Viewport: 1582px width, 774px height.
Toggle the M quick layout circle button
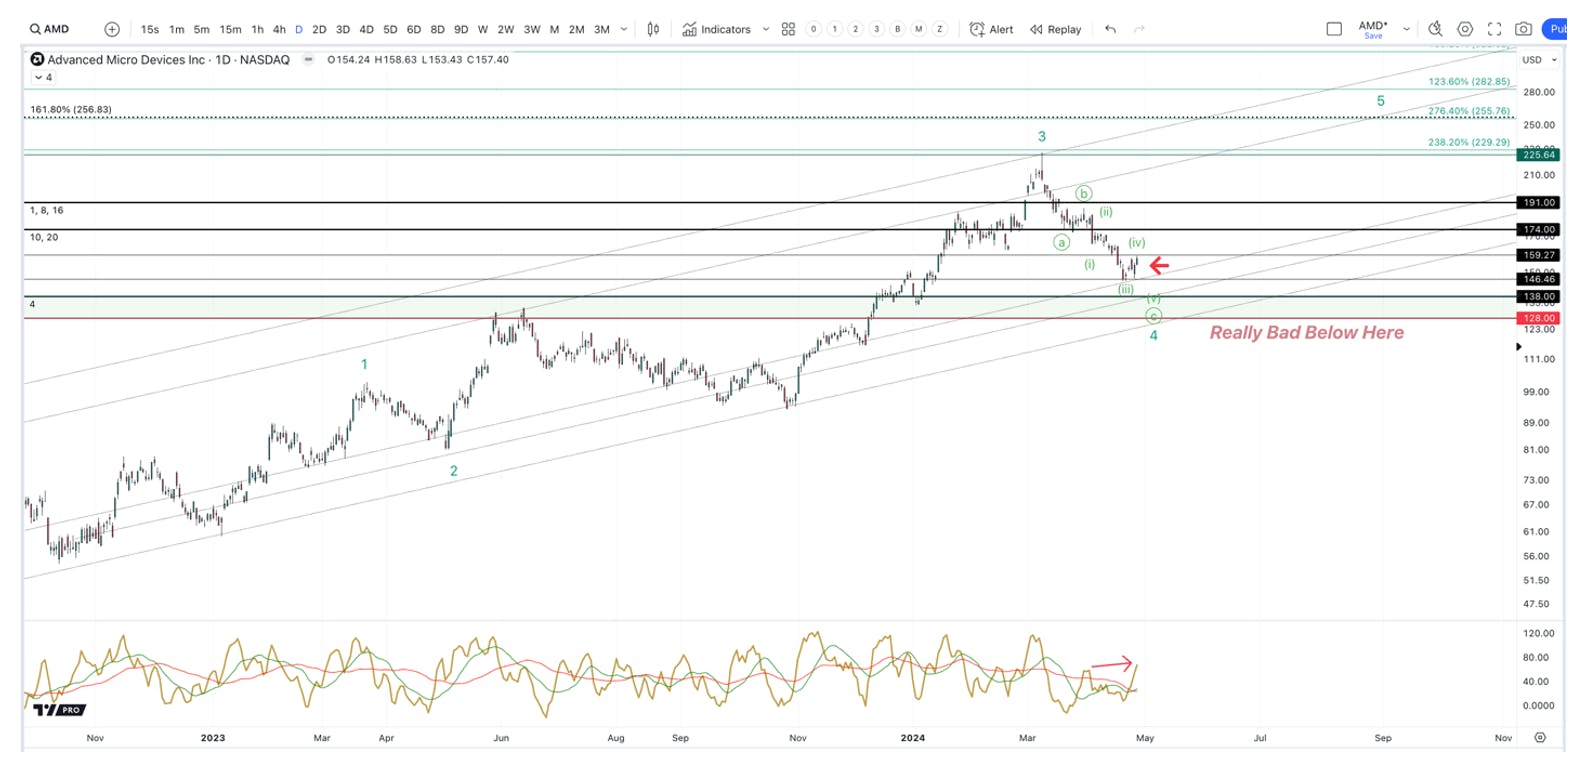[x=918, y=29]
